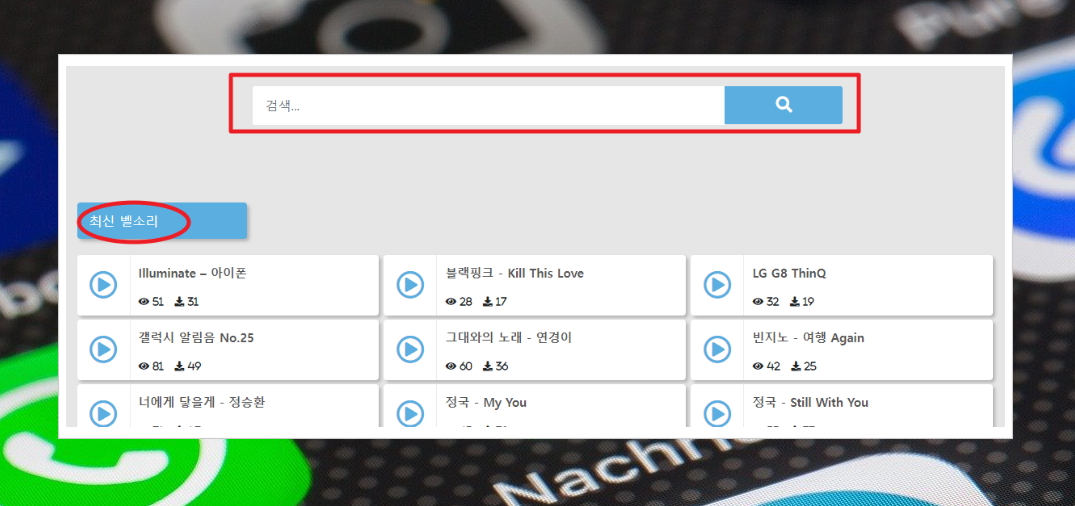Play the Illuminate – 아이폰 ringtone

tap(104, 285)
